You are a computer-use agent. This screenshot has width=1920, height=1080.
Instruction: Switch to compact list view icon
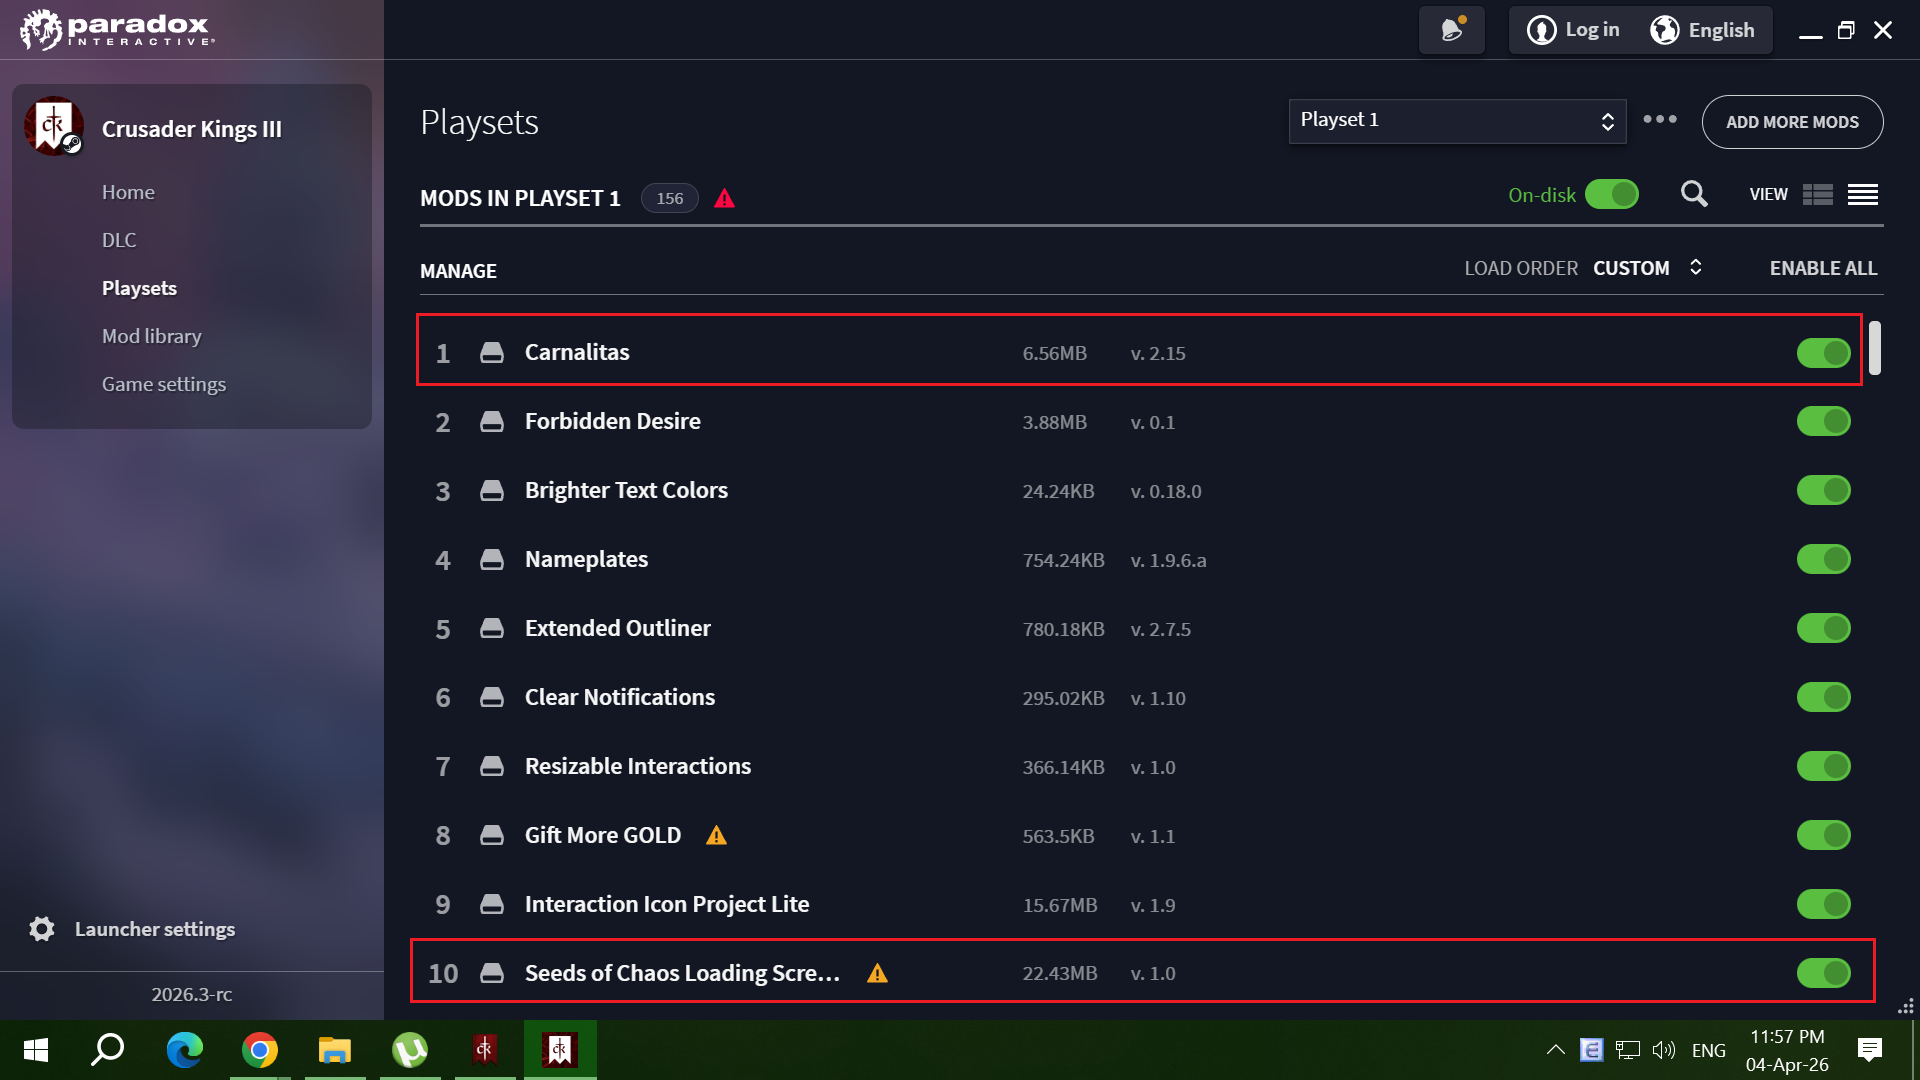click(1863, 195)
